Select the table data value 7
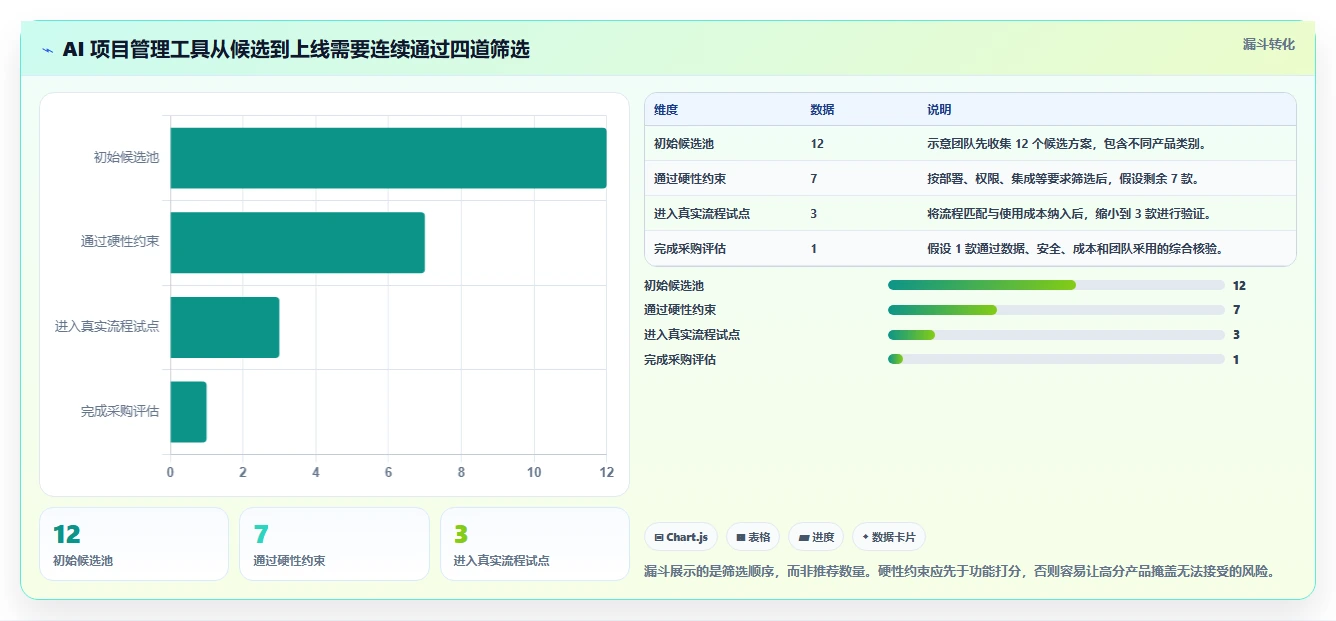 814,179
